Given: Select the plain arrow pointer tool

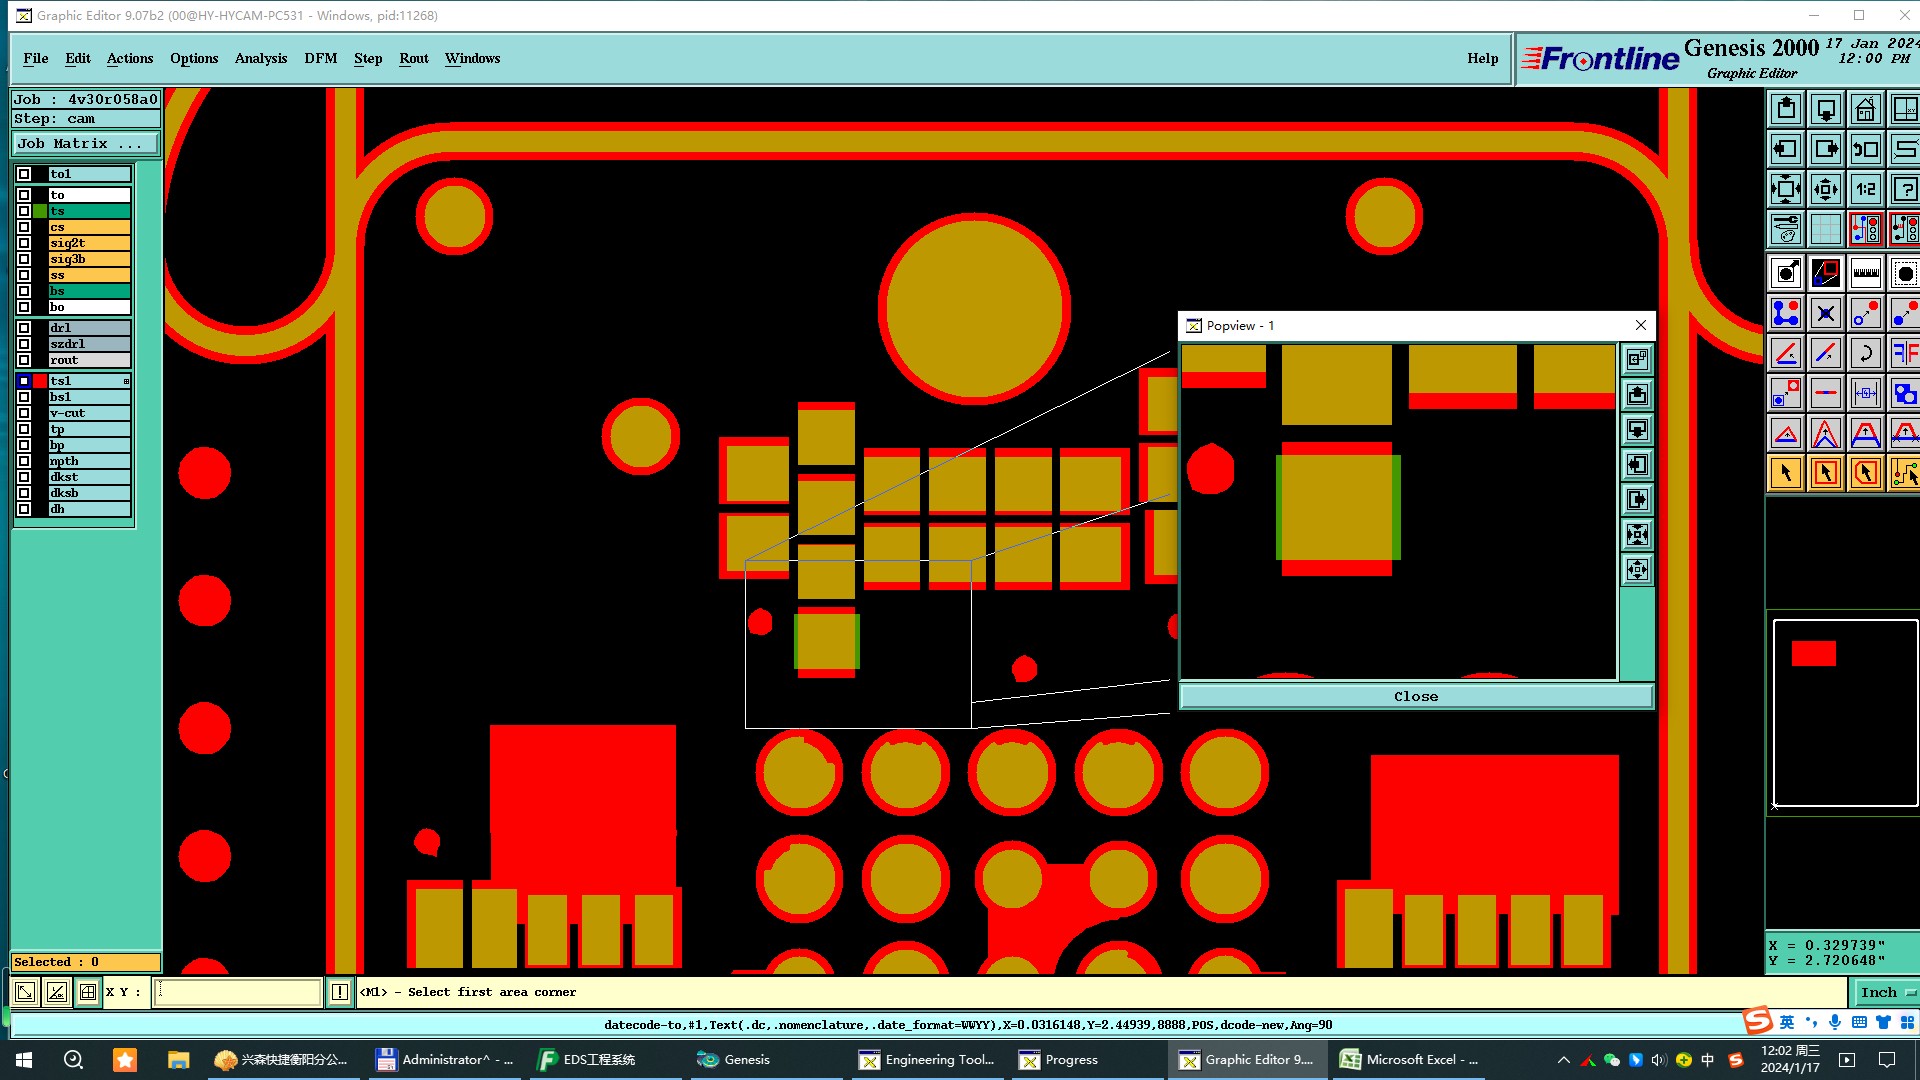Looking at the screenshot, I should coord(1785,473).
